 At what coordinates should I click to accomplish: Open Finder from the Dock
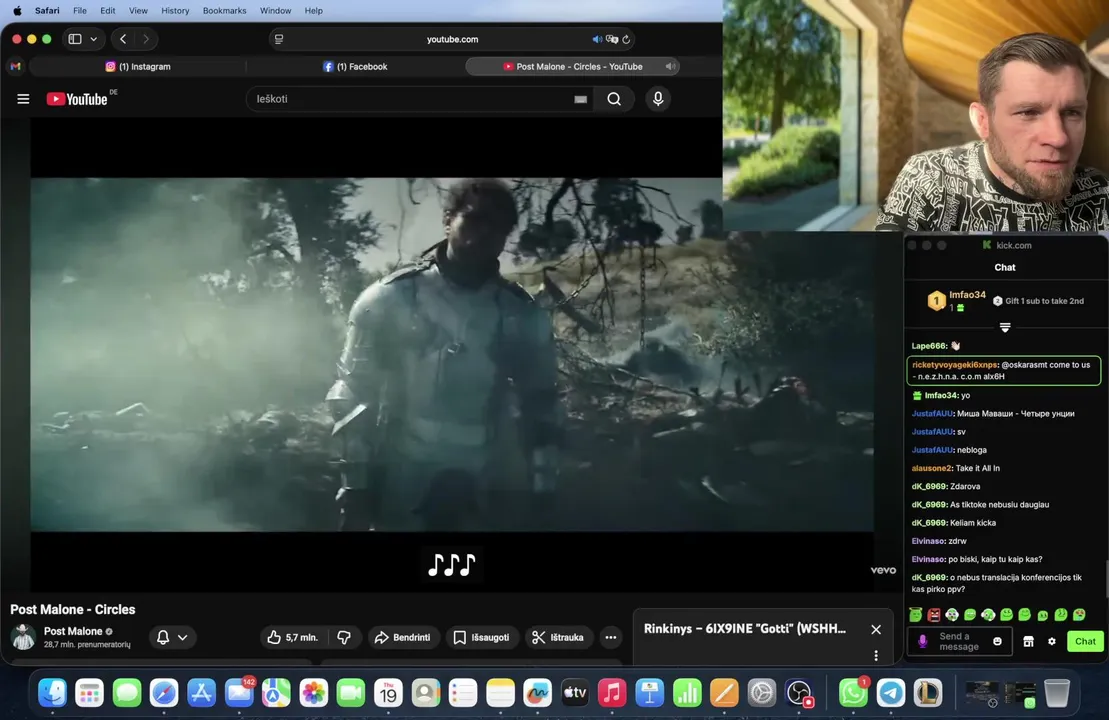pos(52,693)
